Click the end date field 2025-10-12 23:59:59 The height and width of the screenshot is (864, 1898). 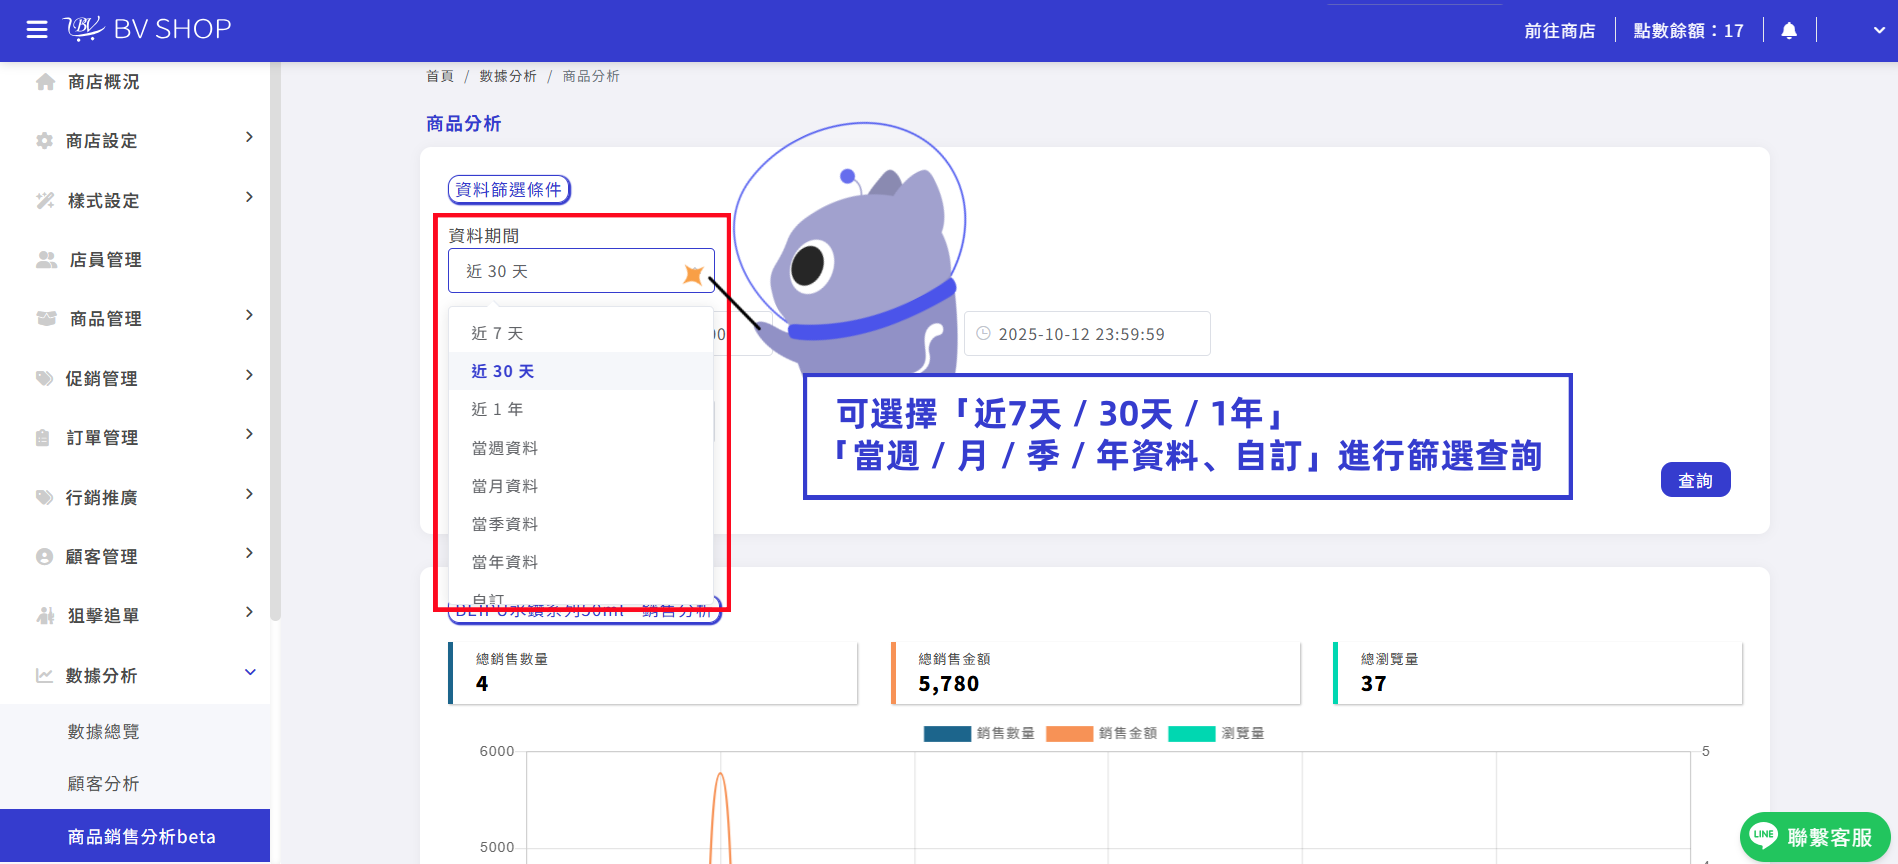pos(1087,334)
